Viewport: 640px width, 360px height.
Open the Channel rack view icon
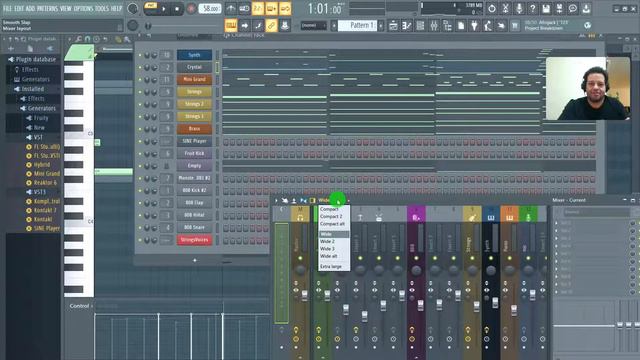(x=420, y=25)
